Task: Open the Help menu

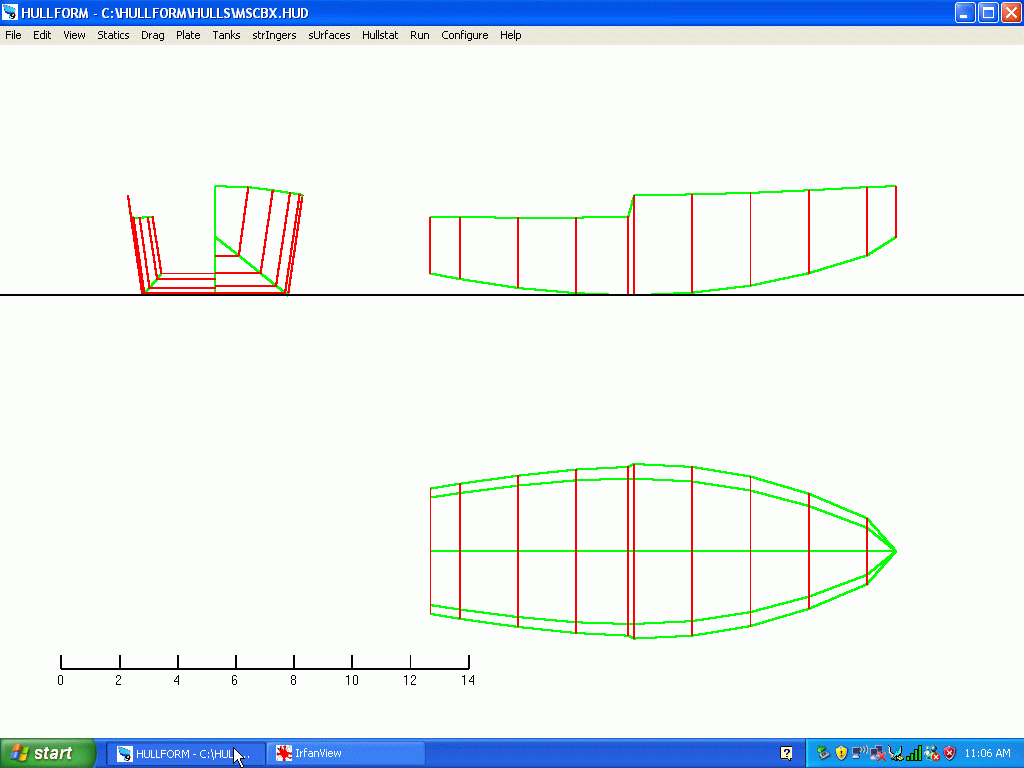Action: [510, 35]
